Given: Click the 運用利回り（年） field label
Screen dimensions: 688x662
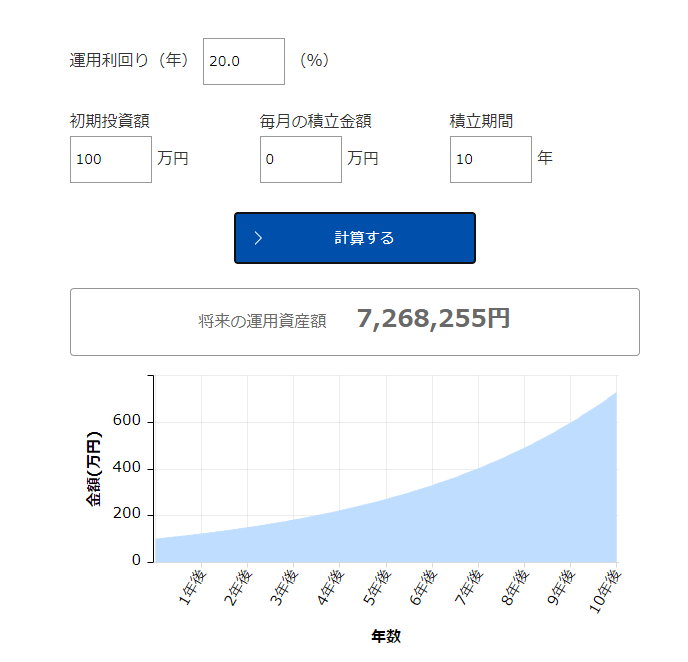Looking at the screenshot, I should 130,60.
